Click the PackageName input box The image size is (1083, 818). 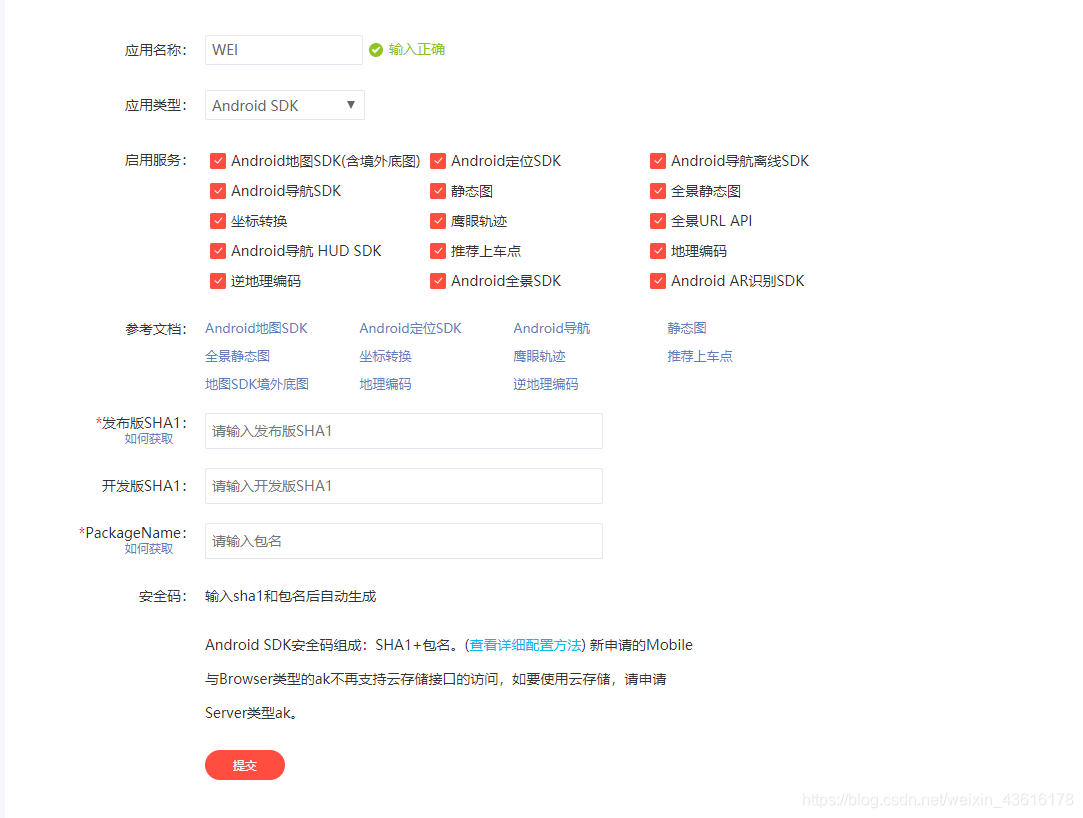[x=403, y=541]
